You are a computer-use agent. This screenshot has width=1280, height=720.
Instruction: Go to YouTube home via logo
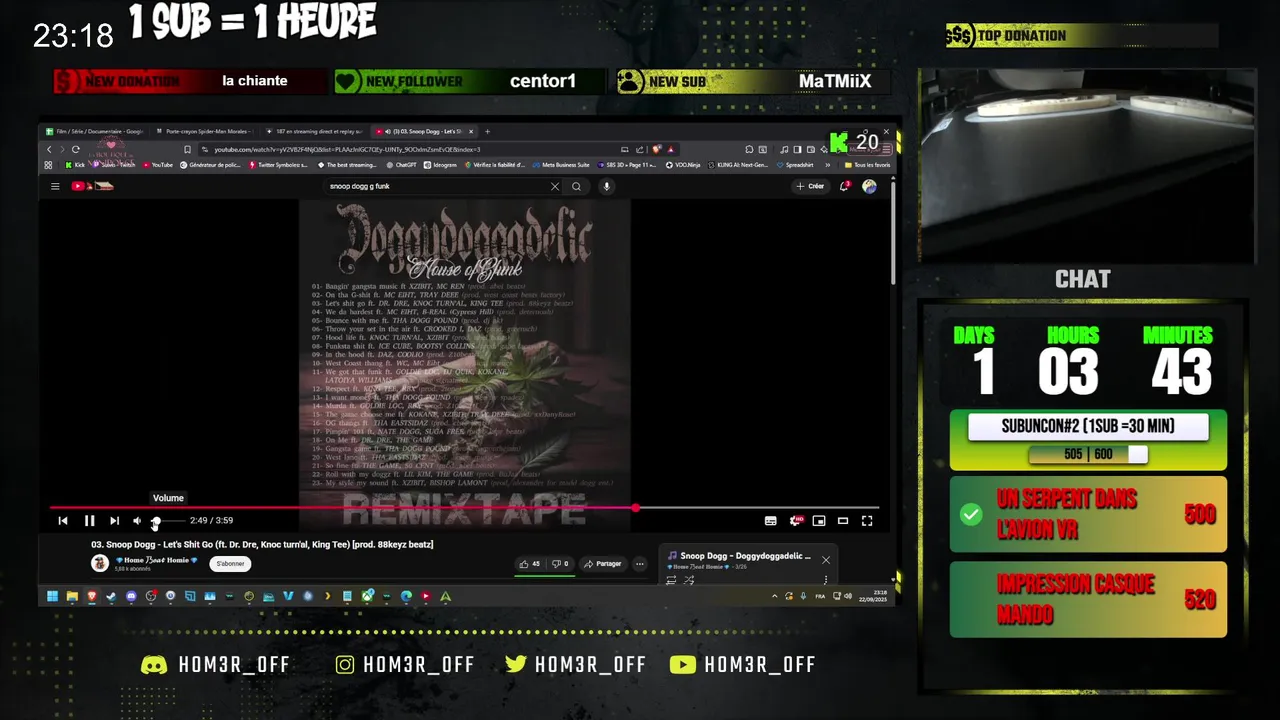click(x=92, y=186)
